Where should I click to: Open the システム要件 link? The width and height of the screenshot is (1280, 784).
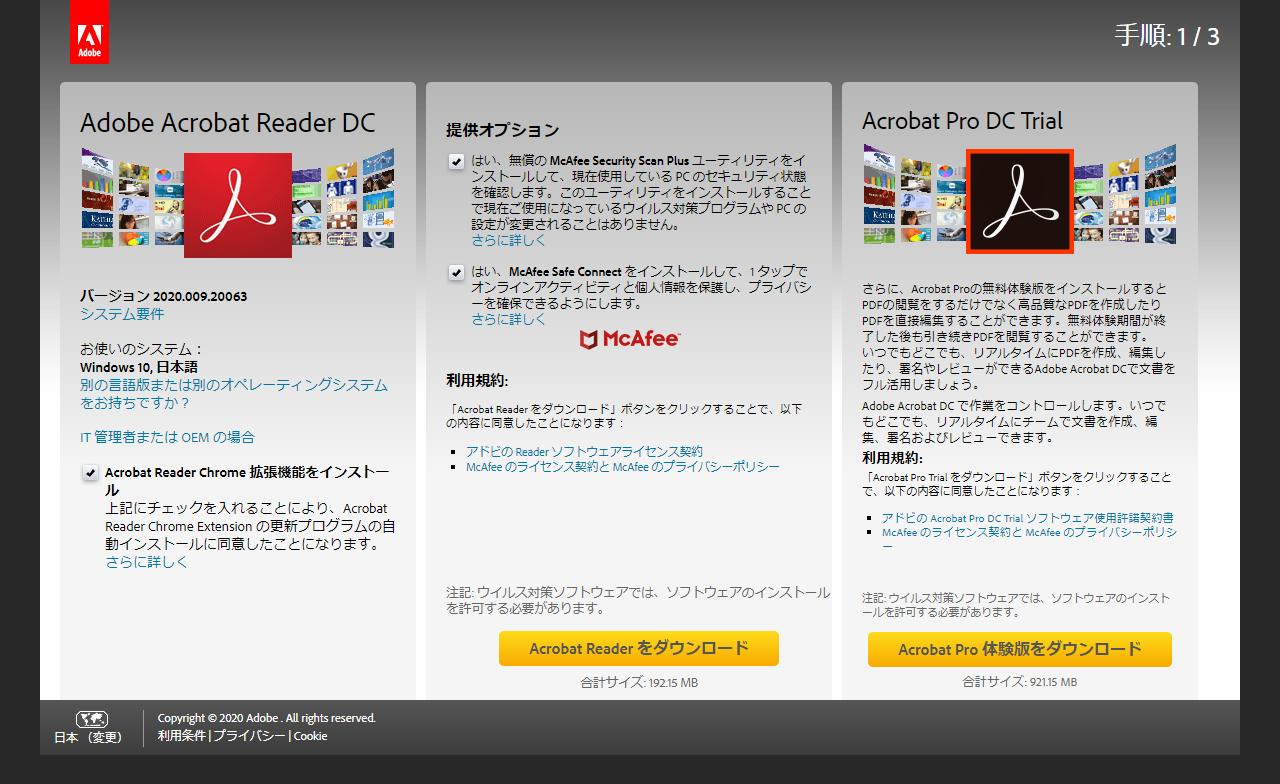122,314
